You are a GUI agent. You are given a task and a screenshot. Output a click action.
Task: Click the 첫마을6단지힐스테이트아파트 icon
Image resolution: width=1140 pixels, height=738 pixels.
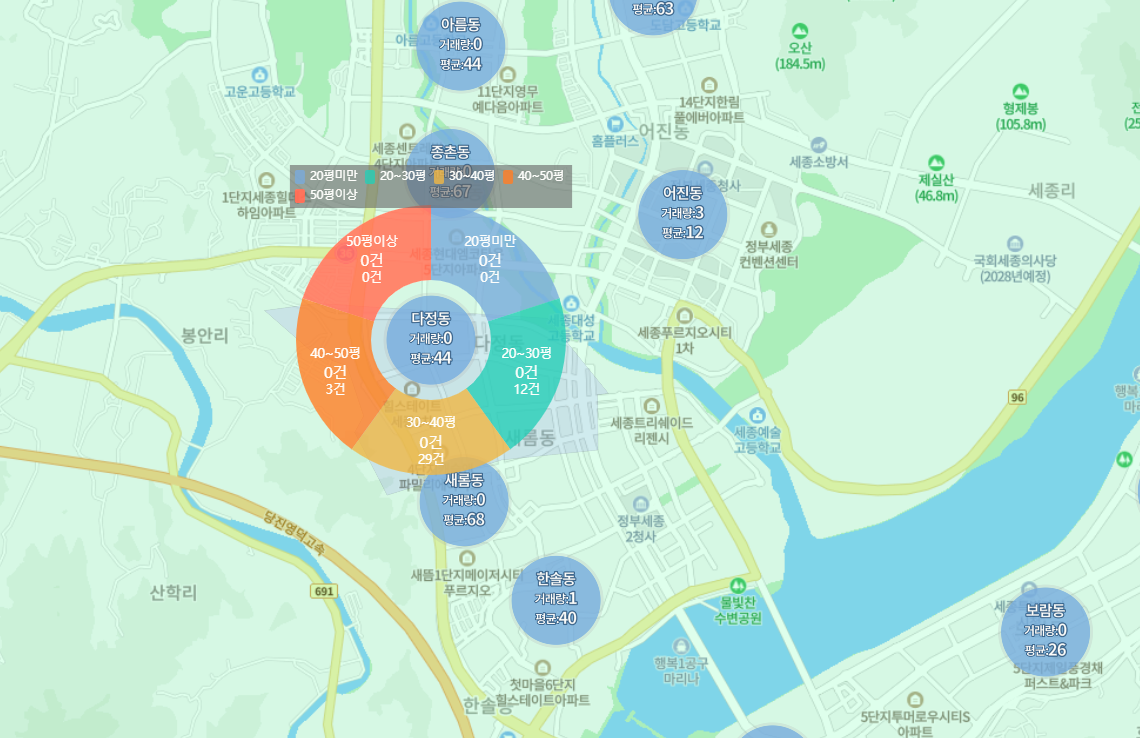[542, 668]
